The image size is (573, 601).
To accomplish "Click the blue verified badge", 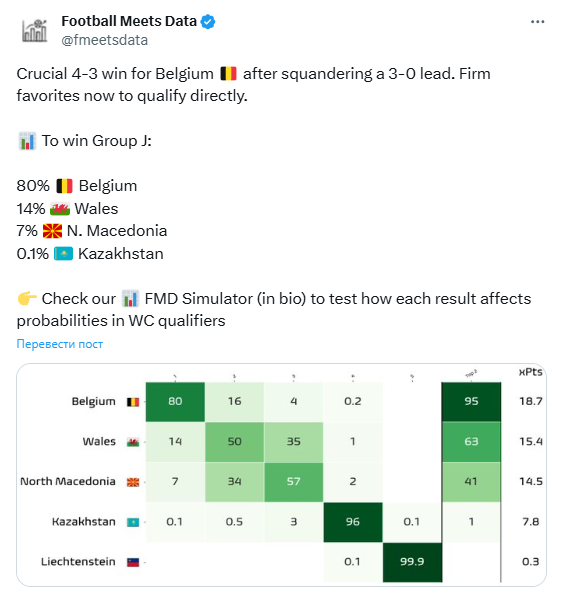I will pyautogui.click(x=208, y=21).
